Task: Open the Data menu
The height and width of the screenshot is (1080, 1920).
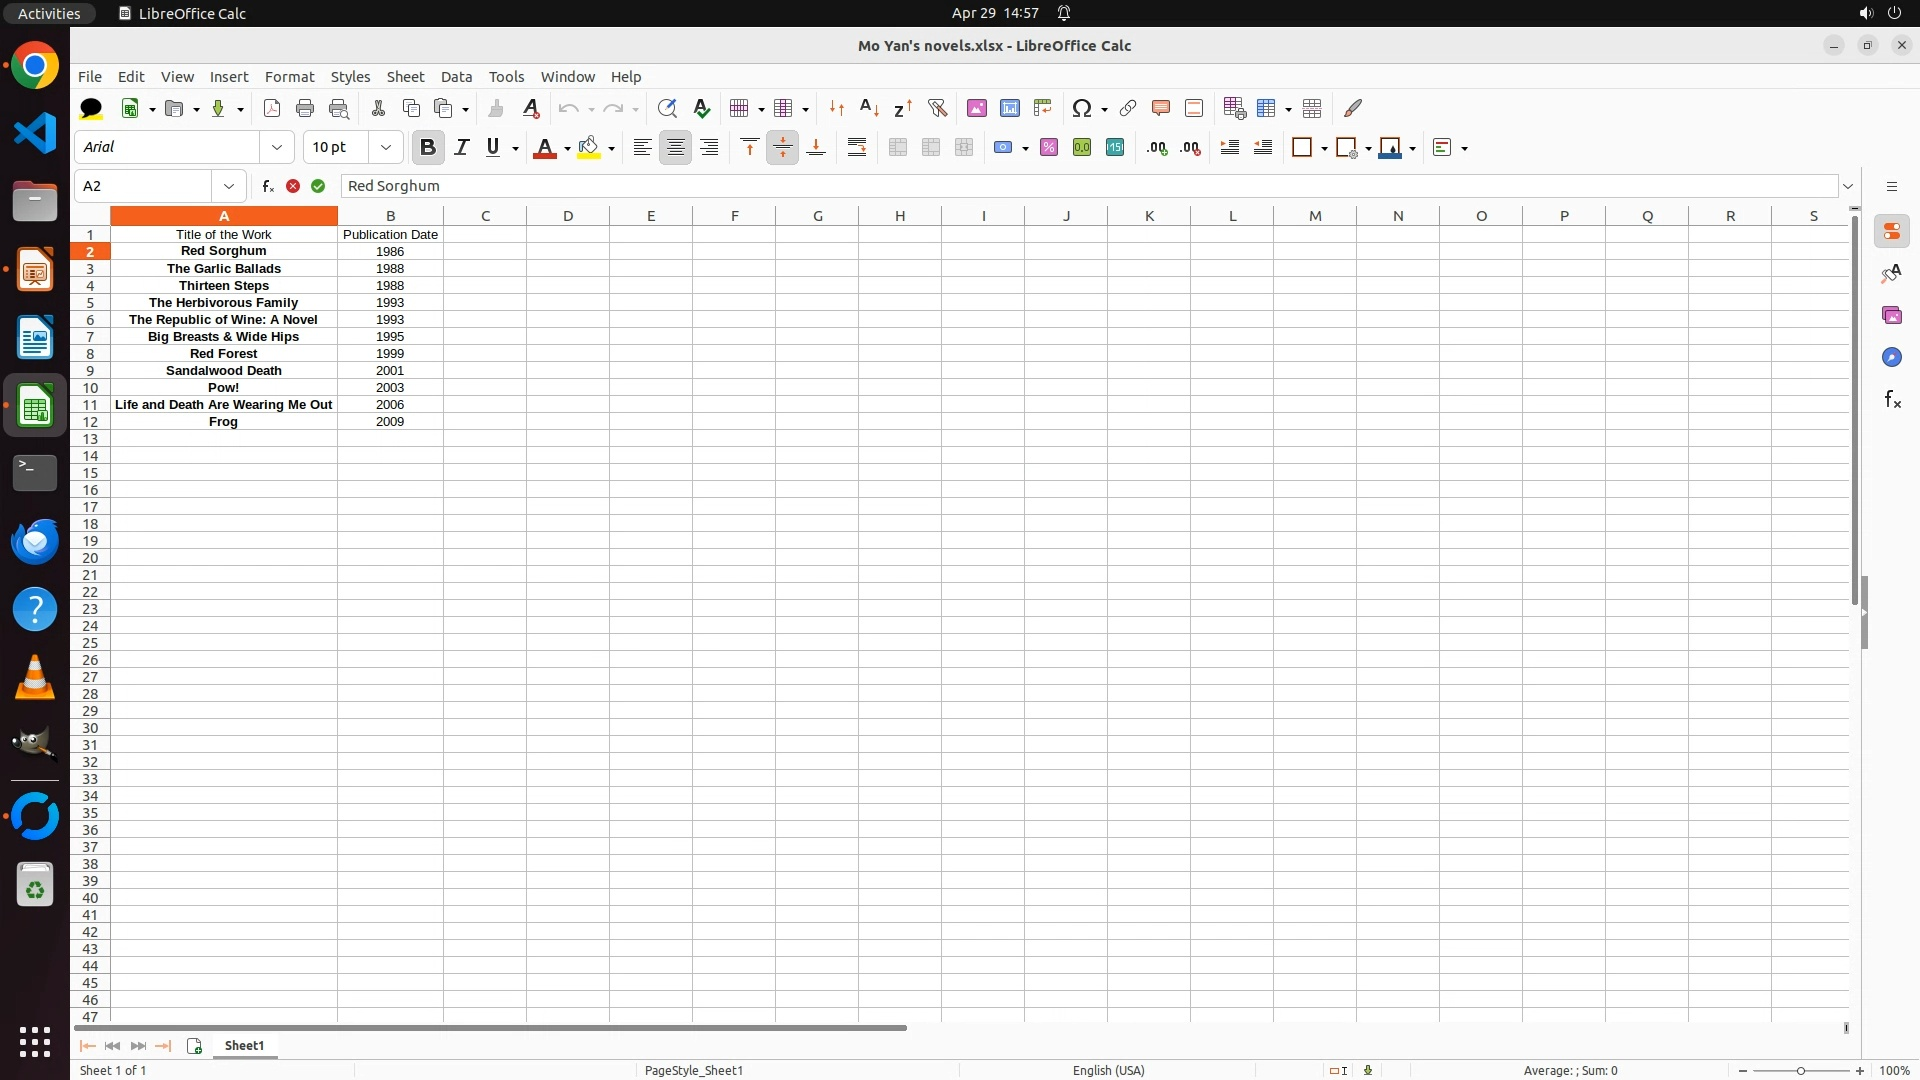Action: pyautogui.click(x=456, y=77)
